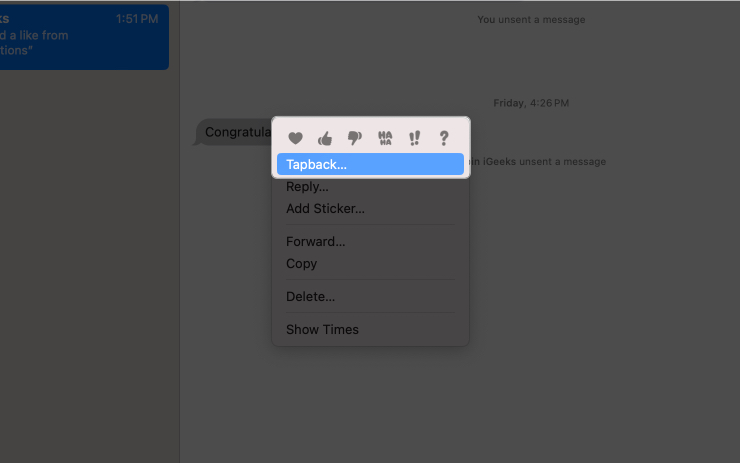This screenshot has height=463, width=740.
Task: Select Show Times menu item
Action: point(370,329)
